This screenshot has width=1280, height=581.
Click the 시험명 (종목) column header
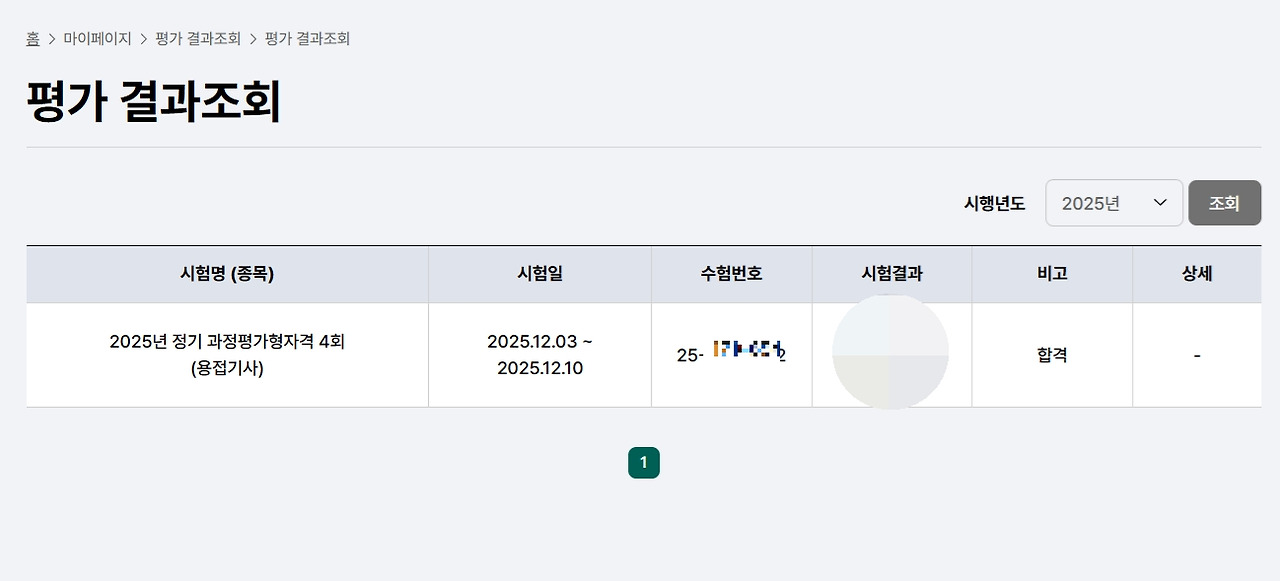[227, 274]
